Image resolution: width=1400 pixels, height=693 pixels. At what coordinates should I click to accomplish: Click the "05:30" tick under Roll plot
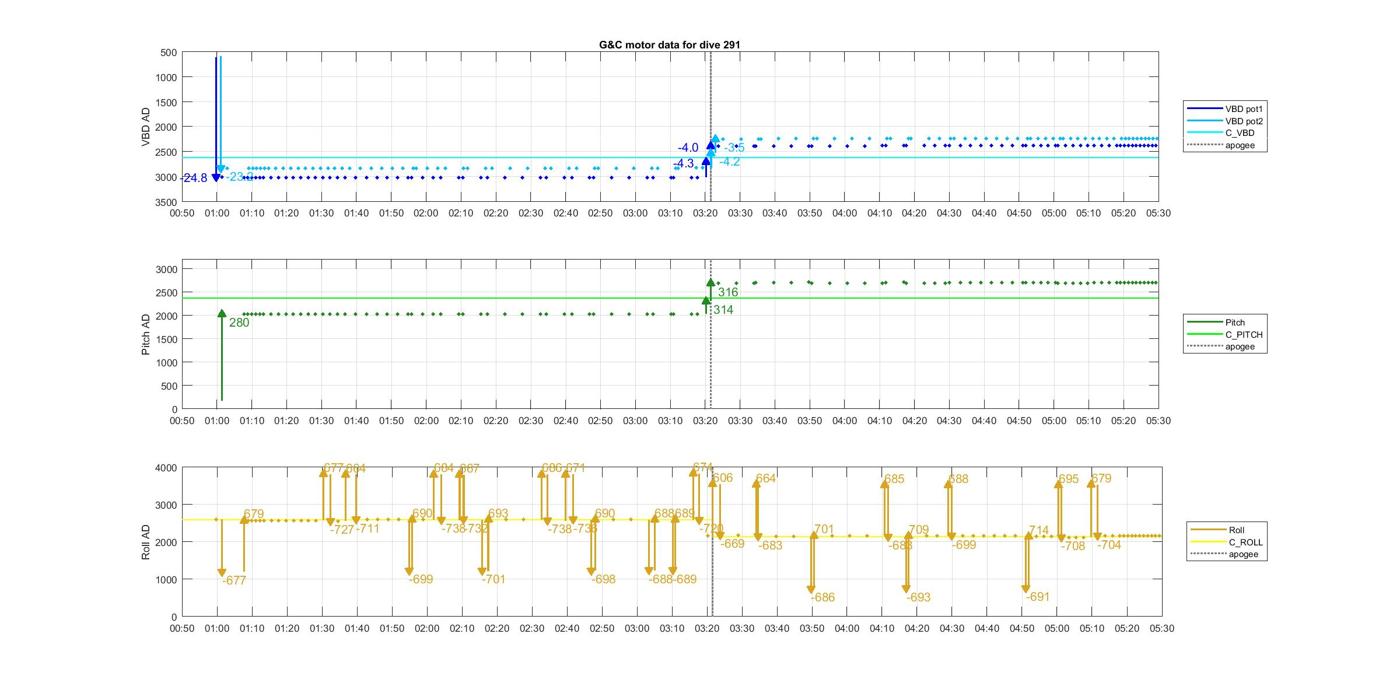coord(1161,628)
